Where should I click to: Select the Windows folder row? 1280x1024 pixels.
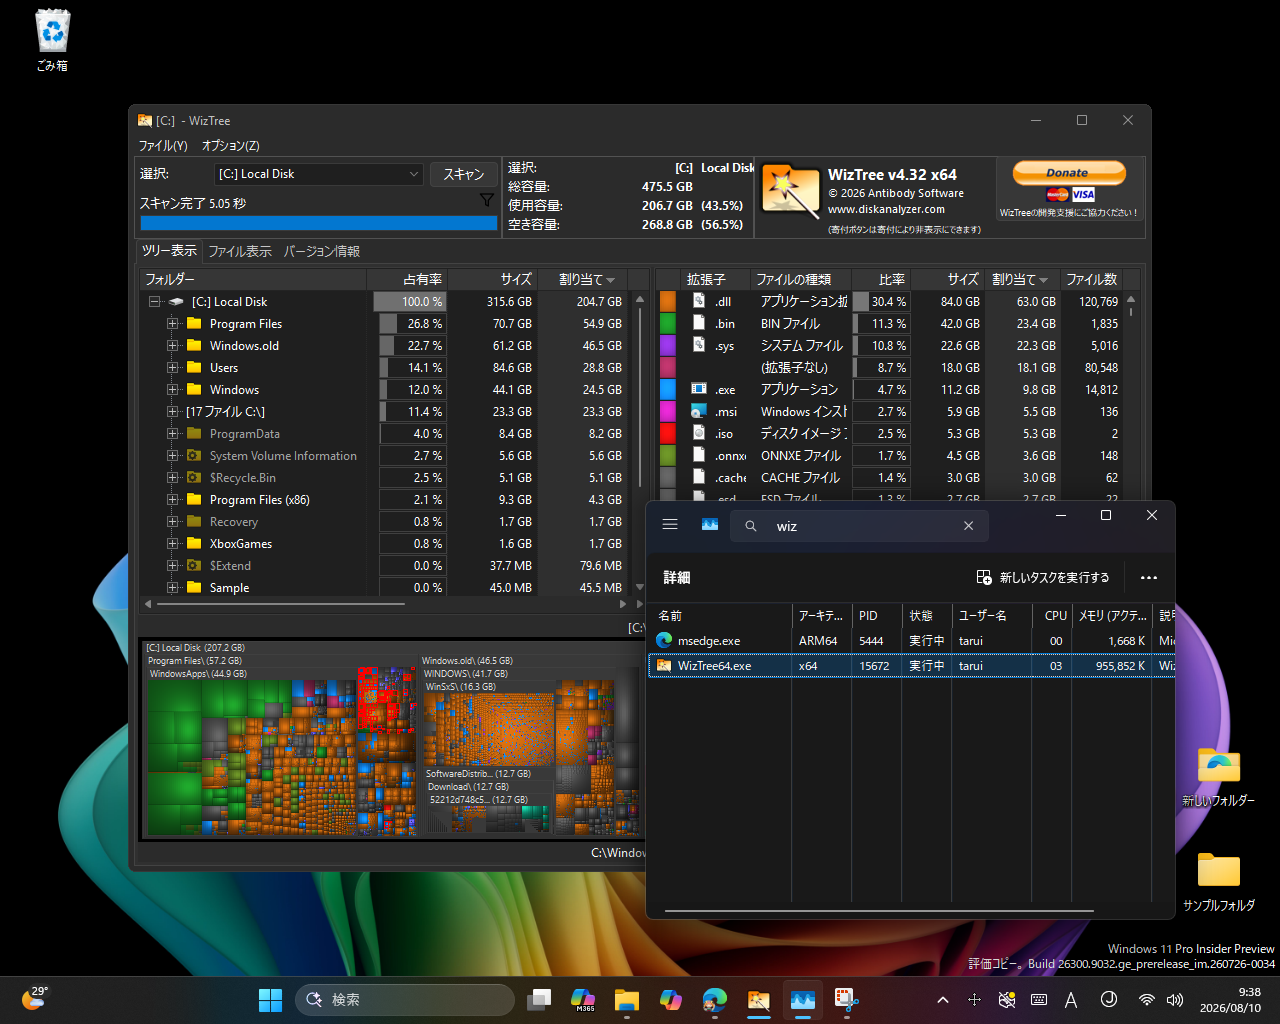(x=386, y=389)
